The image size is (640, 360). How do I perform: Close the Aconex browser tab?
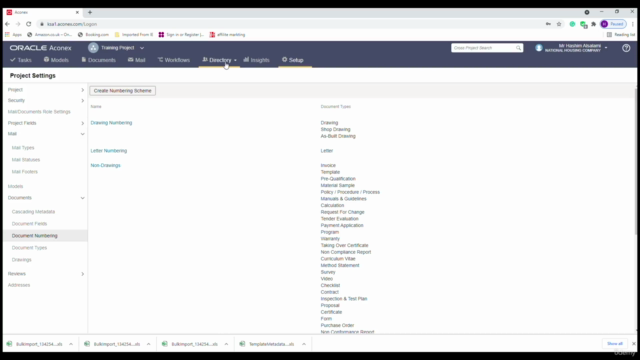[x=77, y=12]
